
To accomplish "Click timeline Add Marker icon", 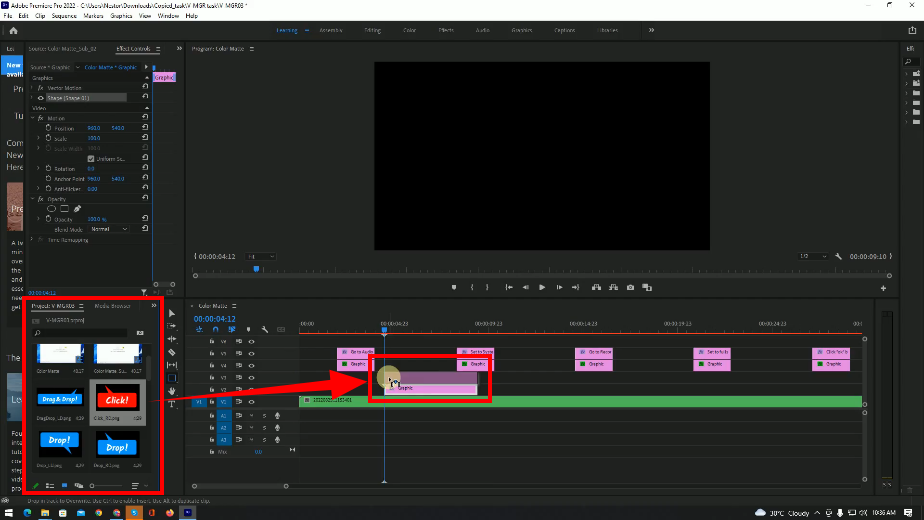I will (x=249, y=330).
